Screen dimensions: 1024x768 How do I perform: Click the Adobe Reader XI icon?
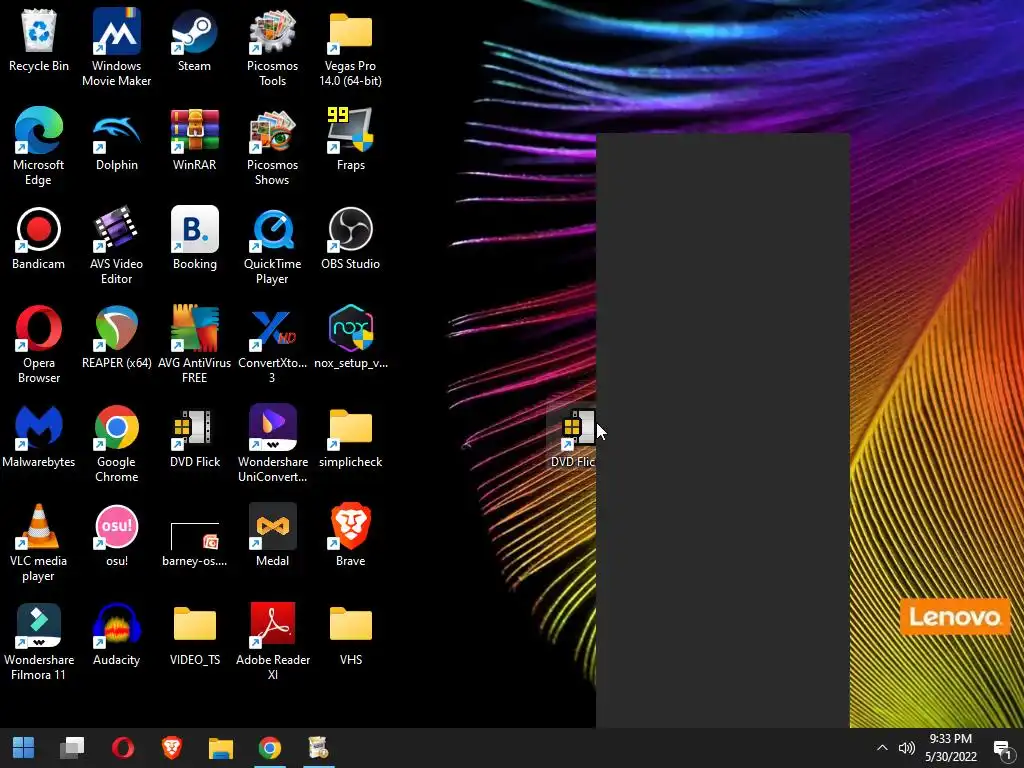click(x=272, y=641)
